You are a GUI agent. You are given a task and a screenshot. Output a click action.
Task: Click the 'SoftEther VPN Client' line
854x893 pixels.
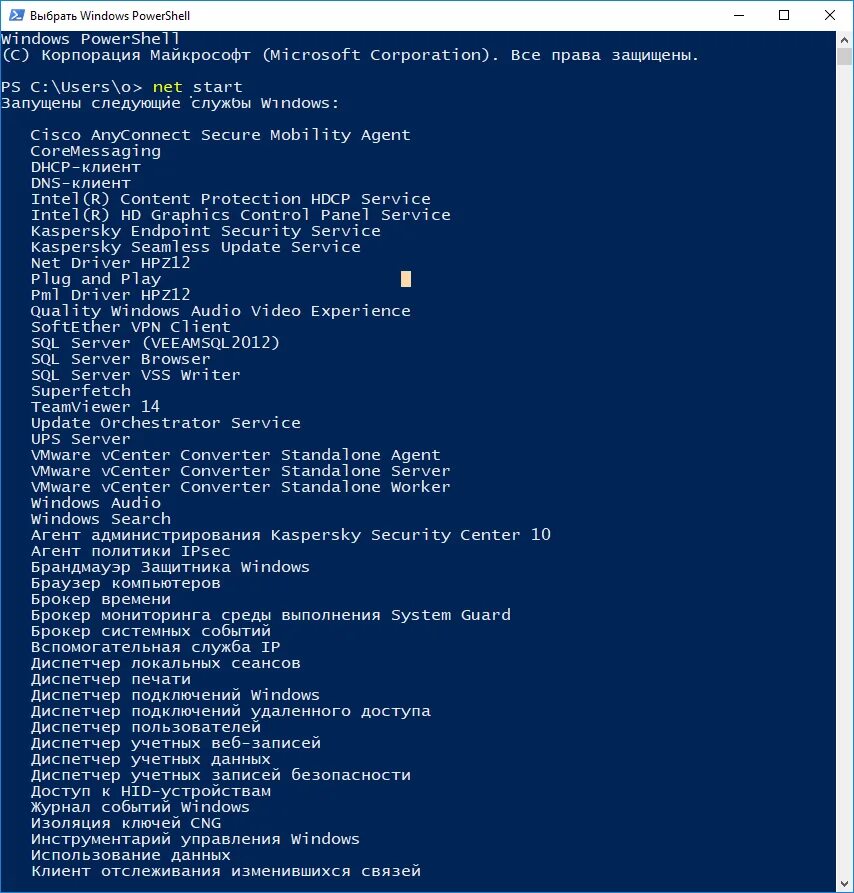130,327
